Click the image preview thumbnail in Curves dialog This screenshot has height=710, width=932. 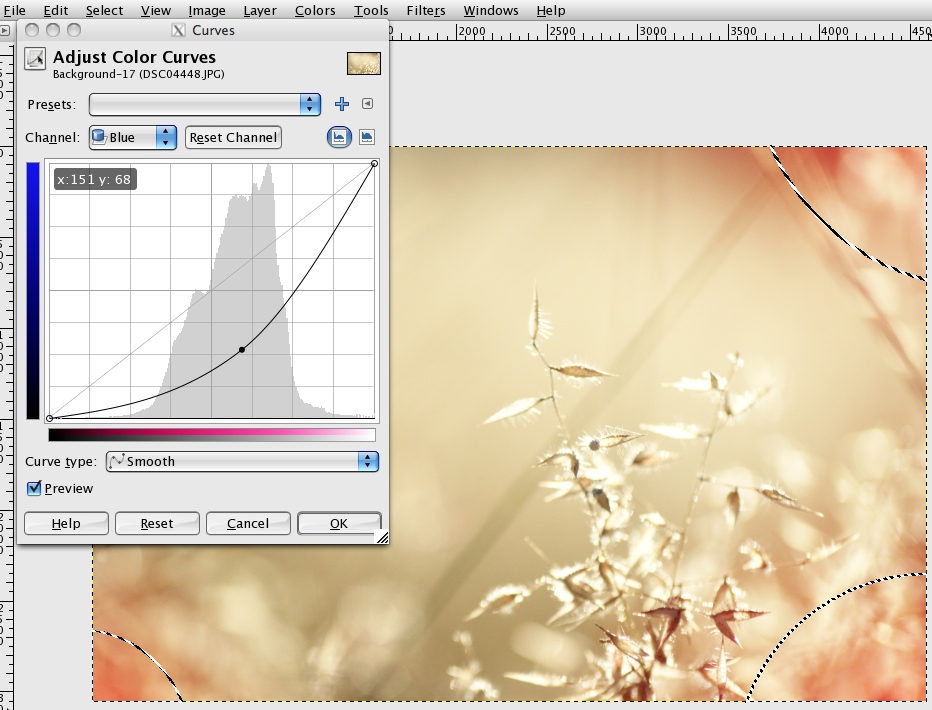(364, 64)
